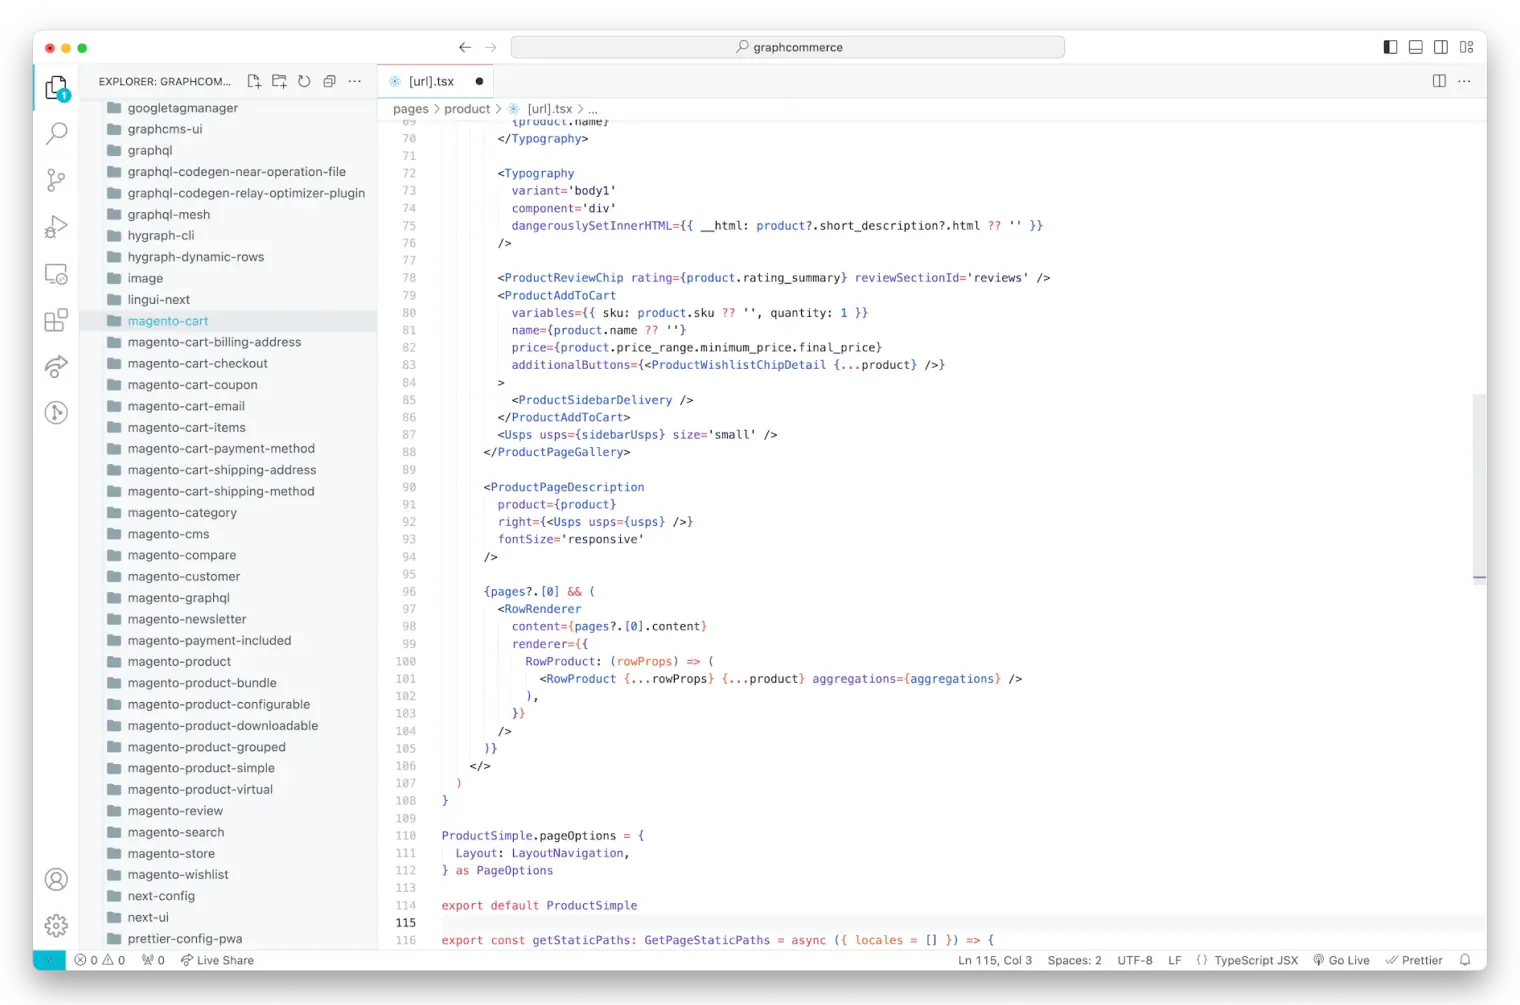Expand the magento-cart folder
The image size is (1520, 1005).
(x=167, y=320)
